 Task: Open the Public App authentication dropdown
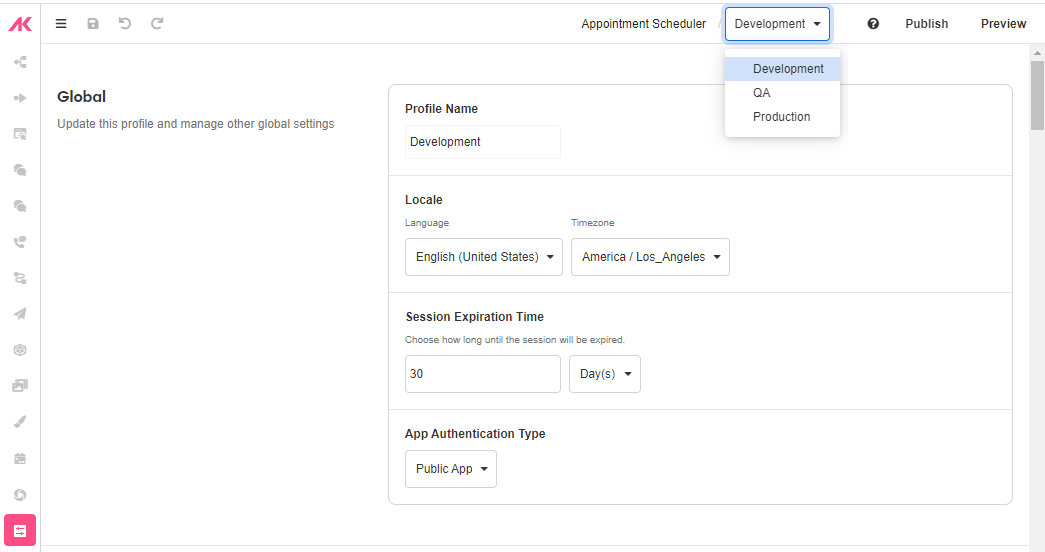[451, 469]
